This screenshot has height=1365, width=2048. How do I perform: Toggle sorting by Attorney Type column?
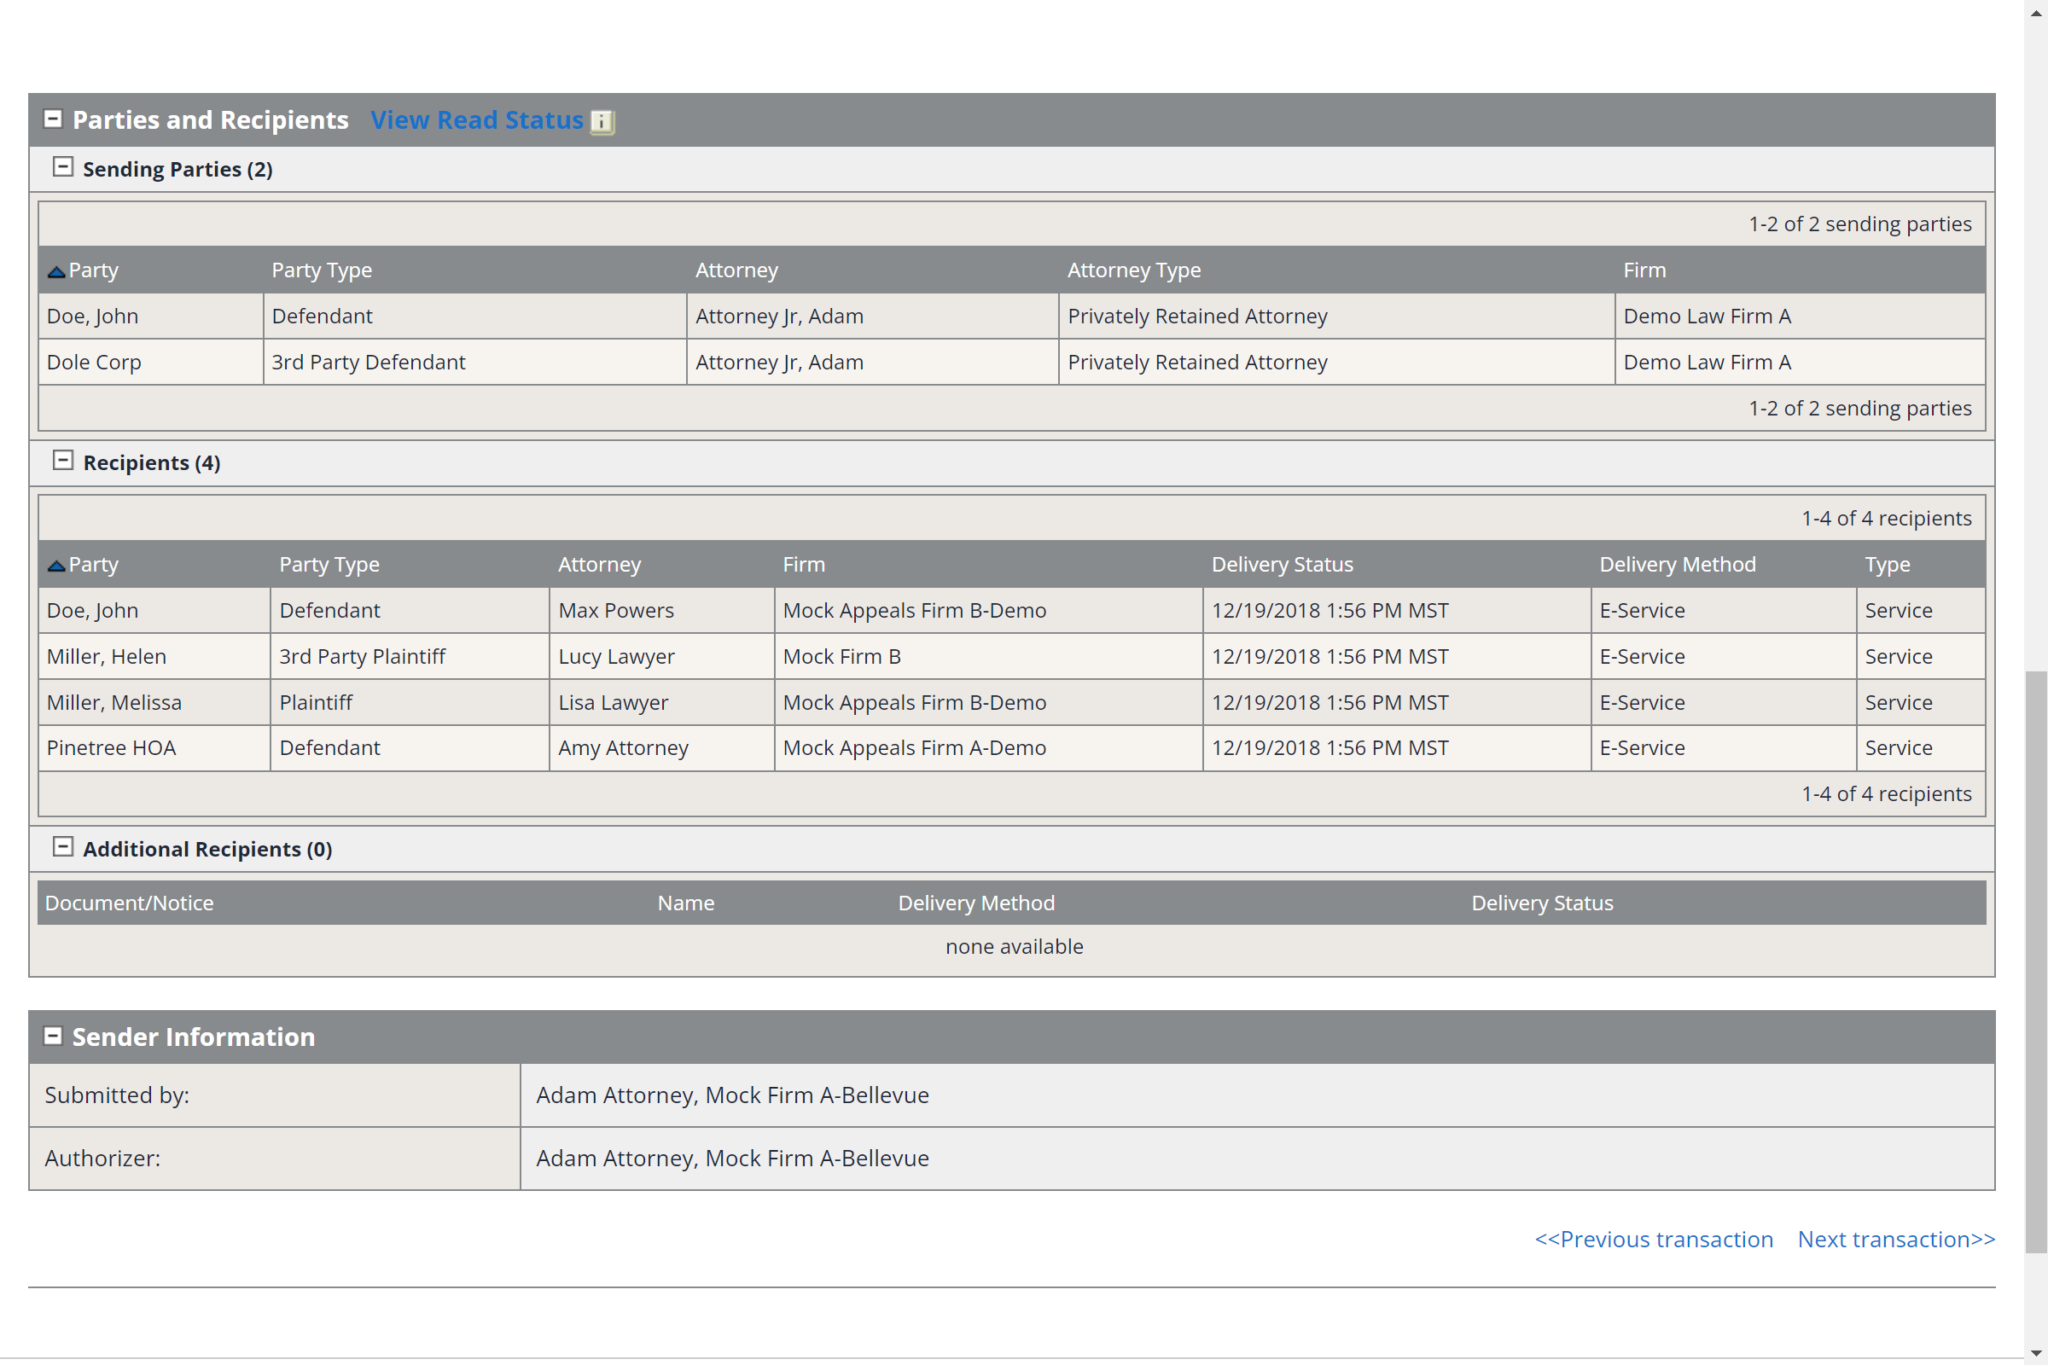(1134, 270)
